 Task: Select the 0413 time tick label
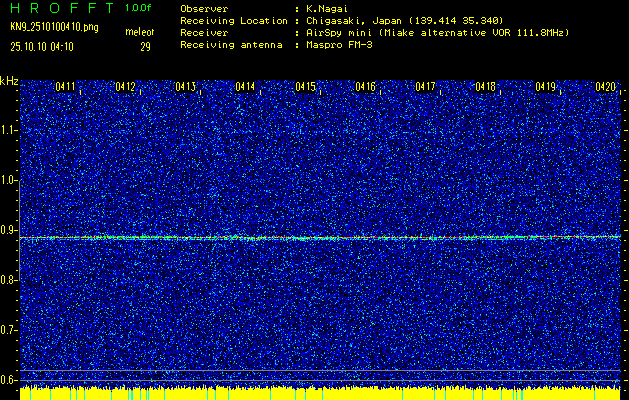[186, 88]
